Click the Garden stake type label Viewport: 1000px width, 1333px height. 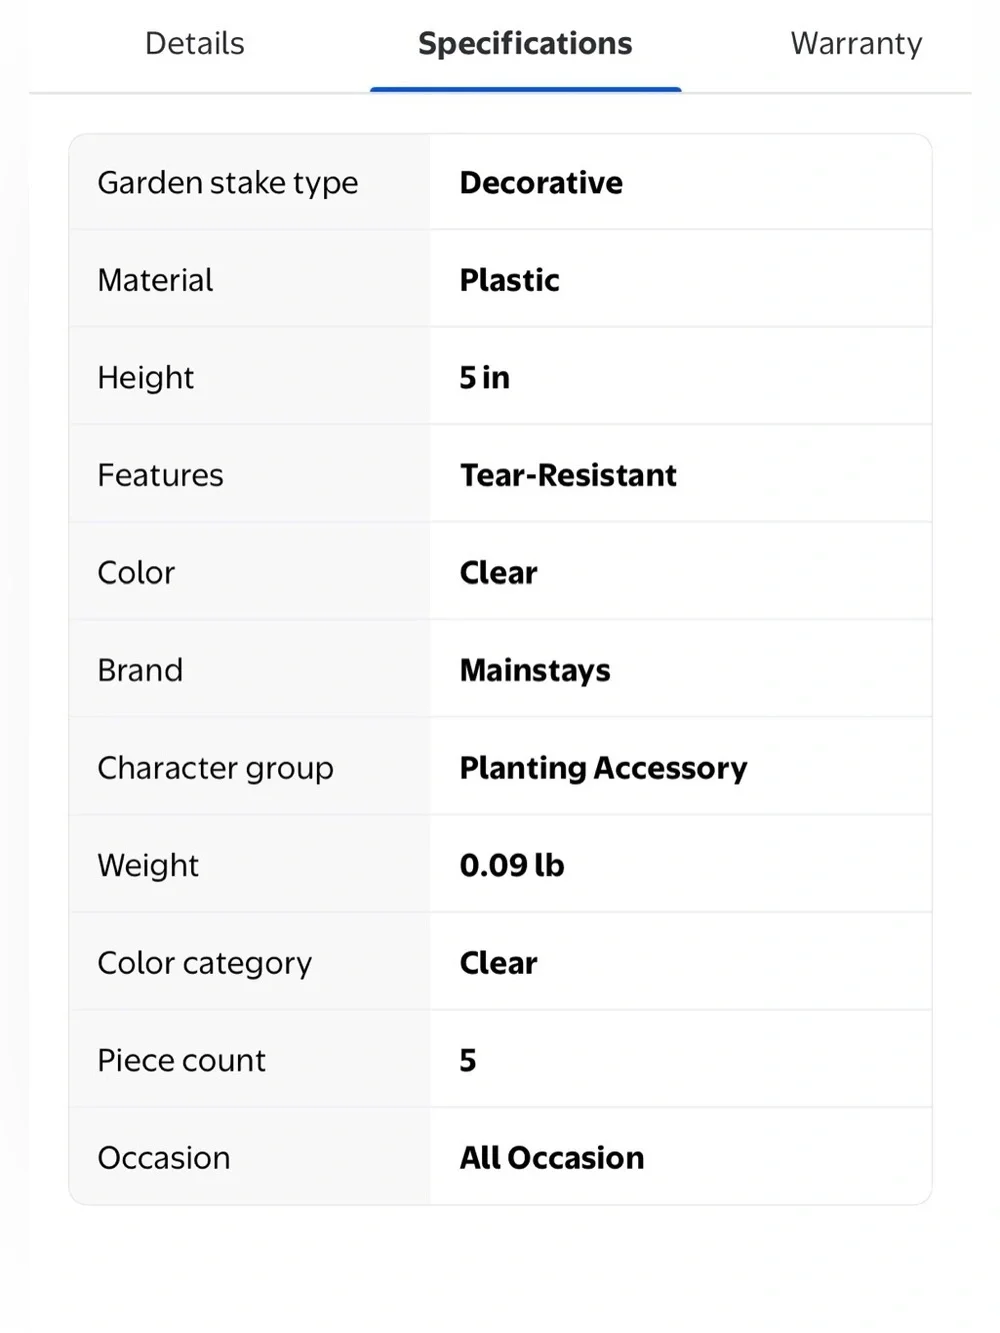tap(228, 183)
